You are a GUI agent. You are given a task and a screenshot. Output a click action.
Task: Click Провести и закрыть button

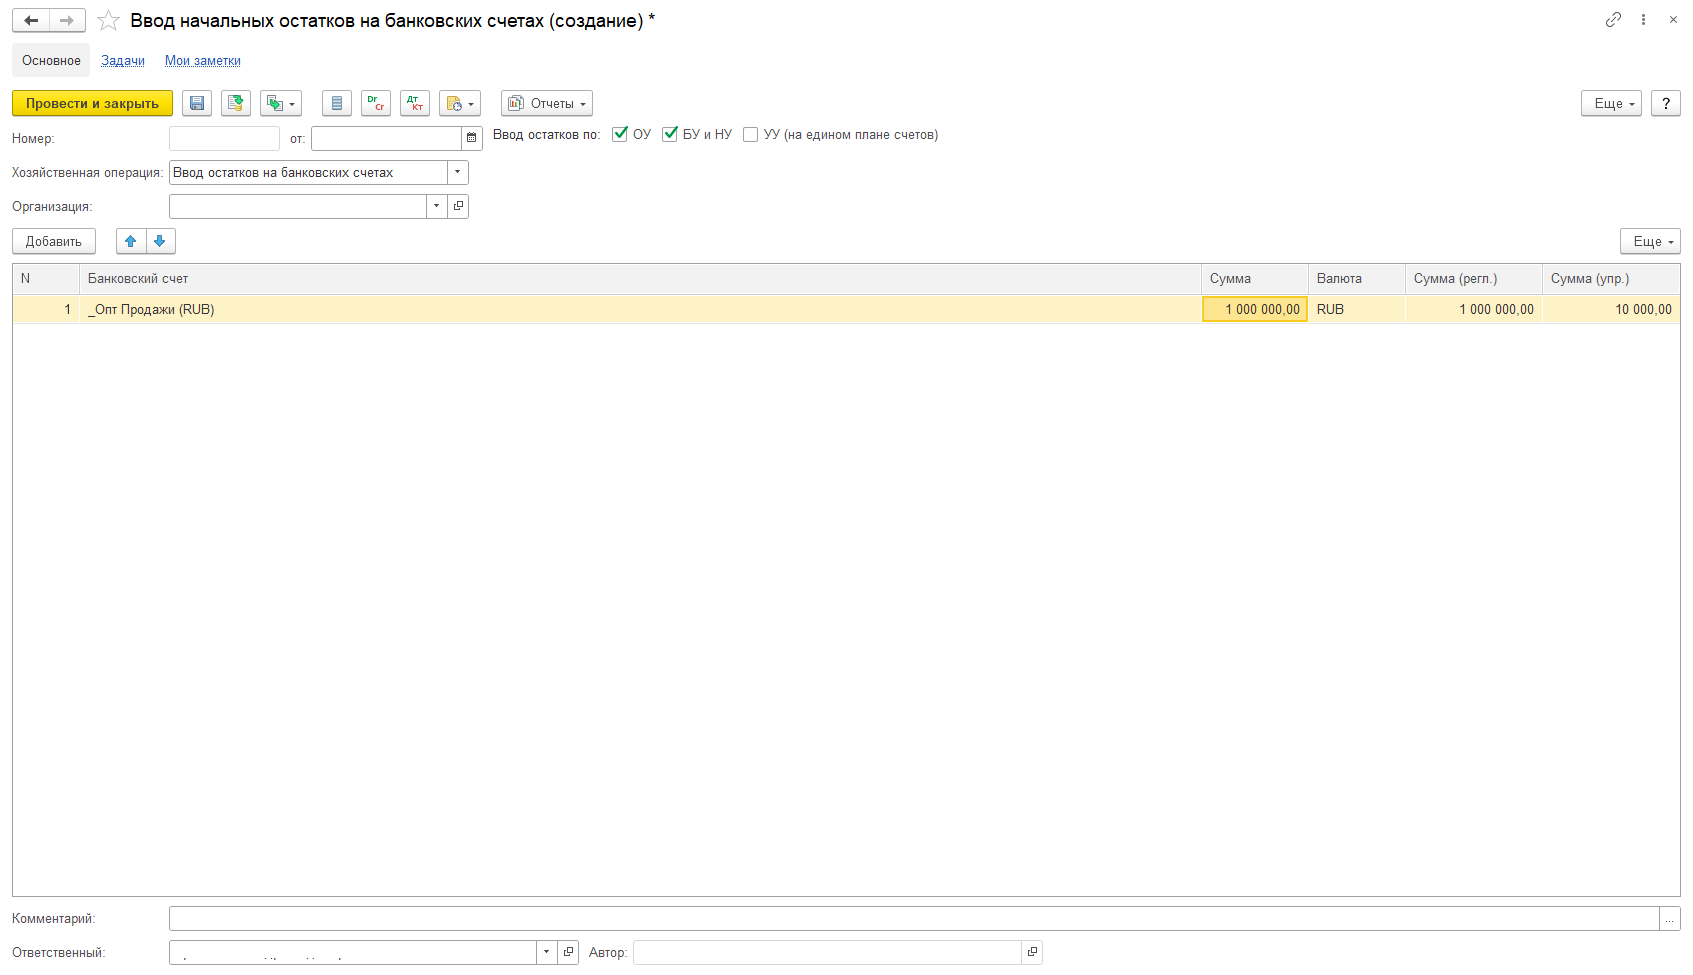(92, 103)
